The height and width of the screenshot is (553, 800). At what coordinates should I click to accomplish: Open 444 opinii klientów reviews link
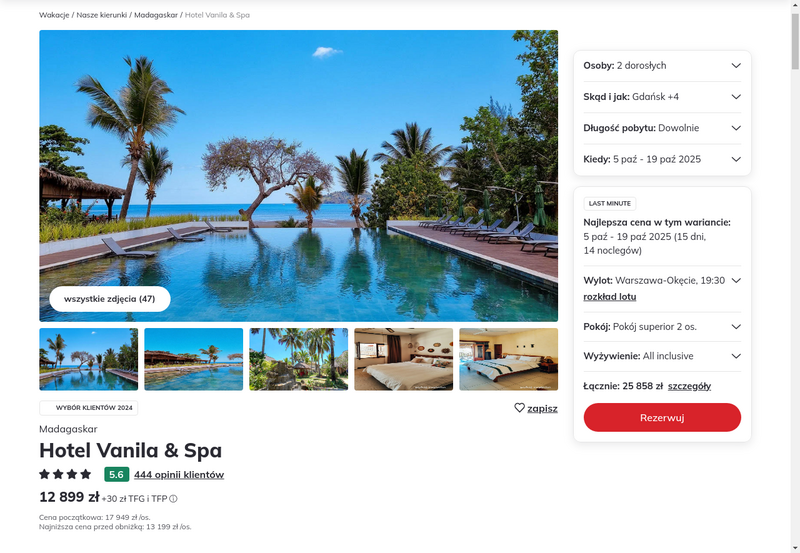pos(179,475)
